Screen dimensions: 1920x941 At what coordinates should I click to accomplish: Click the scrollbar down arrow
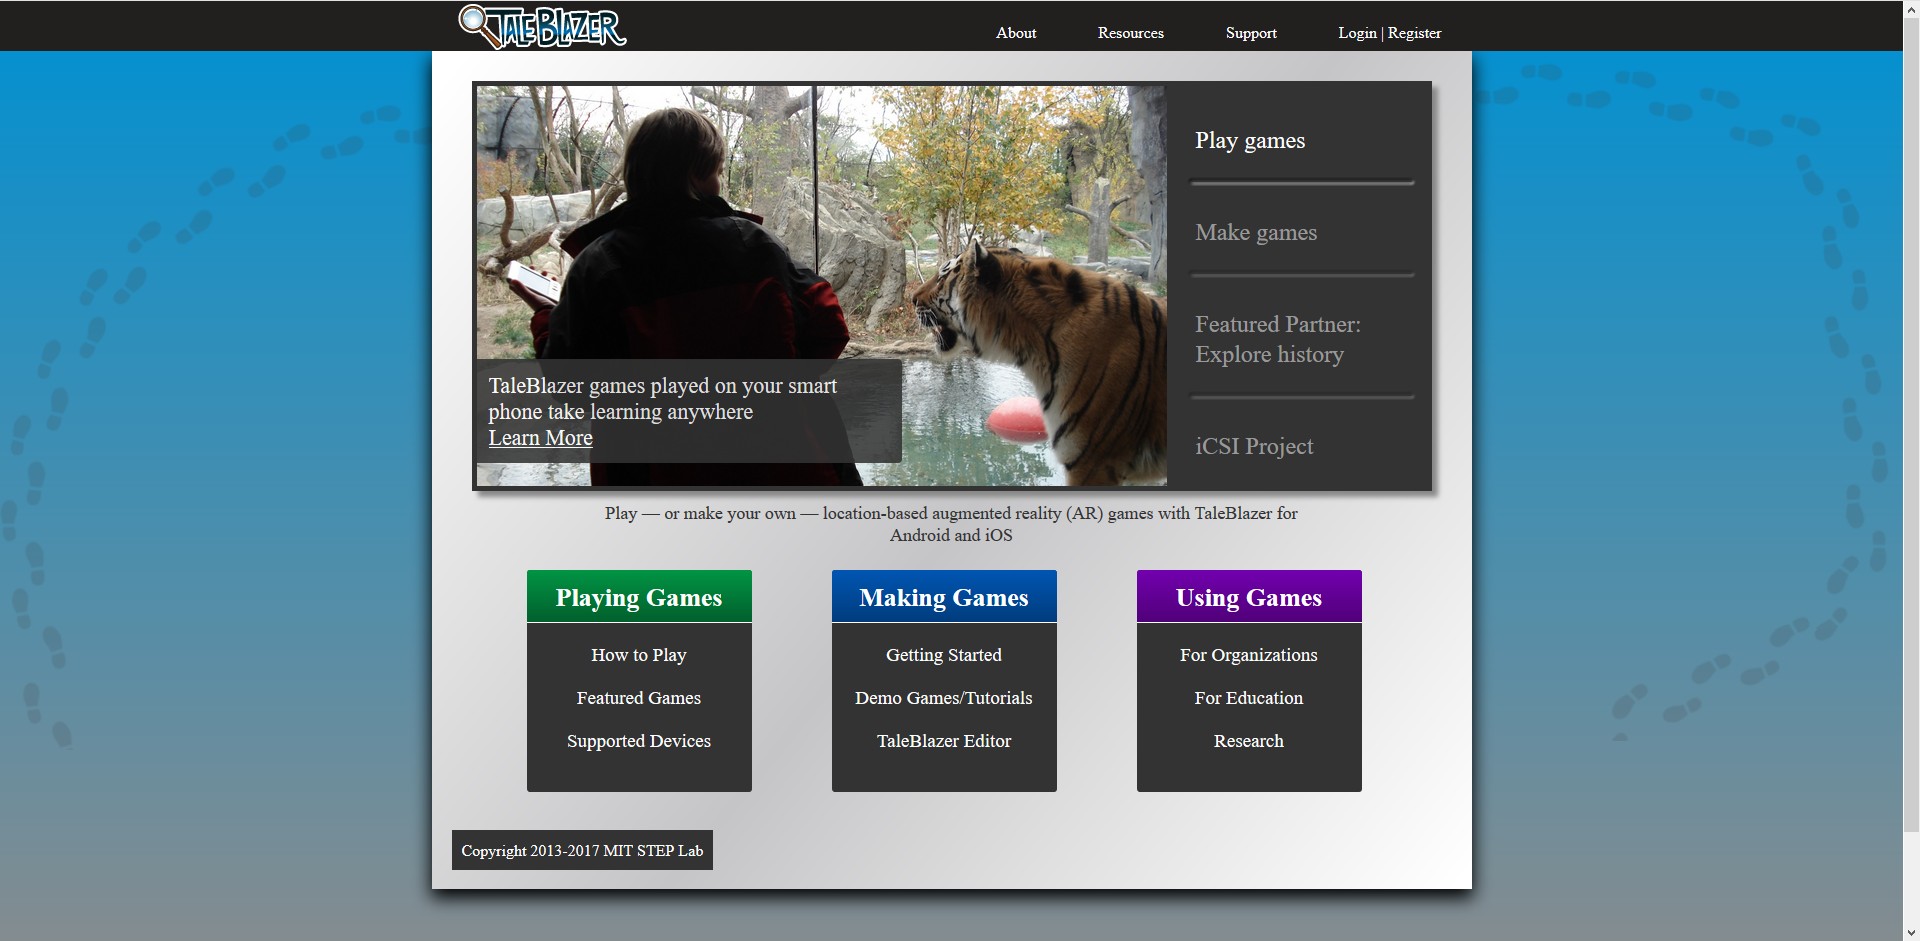tap(1911, 932)
